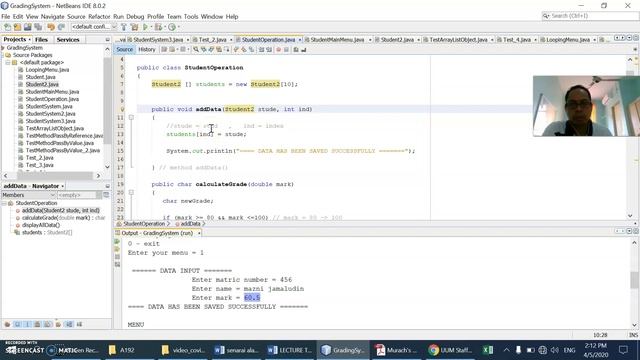
Task: Click the New Project toolbar icon
Action: (x=17, y=27)
